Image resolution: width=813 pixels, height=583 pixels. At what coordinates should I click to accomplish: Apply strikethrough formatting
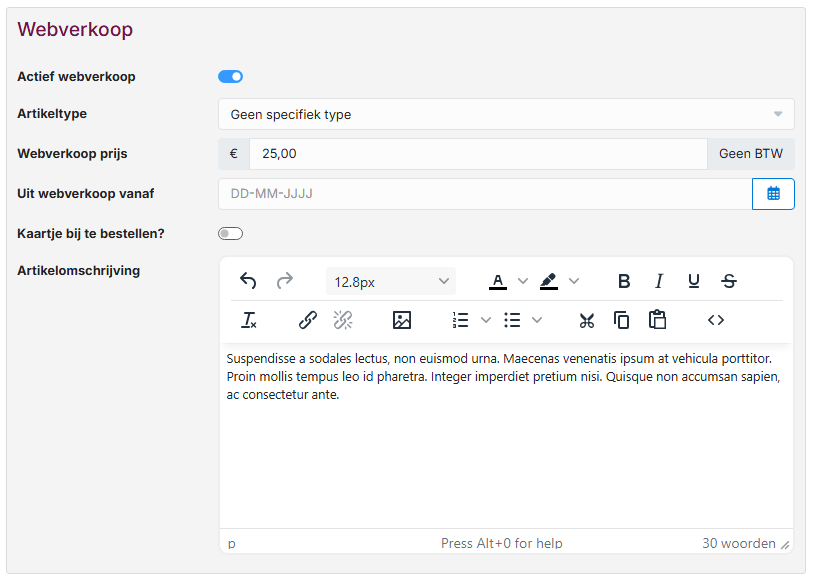coord(729,281)
